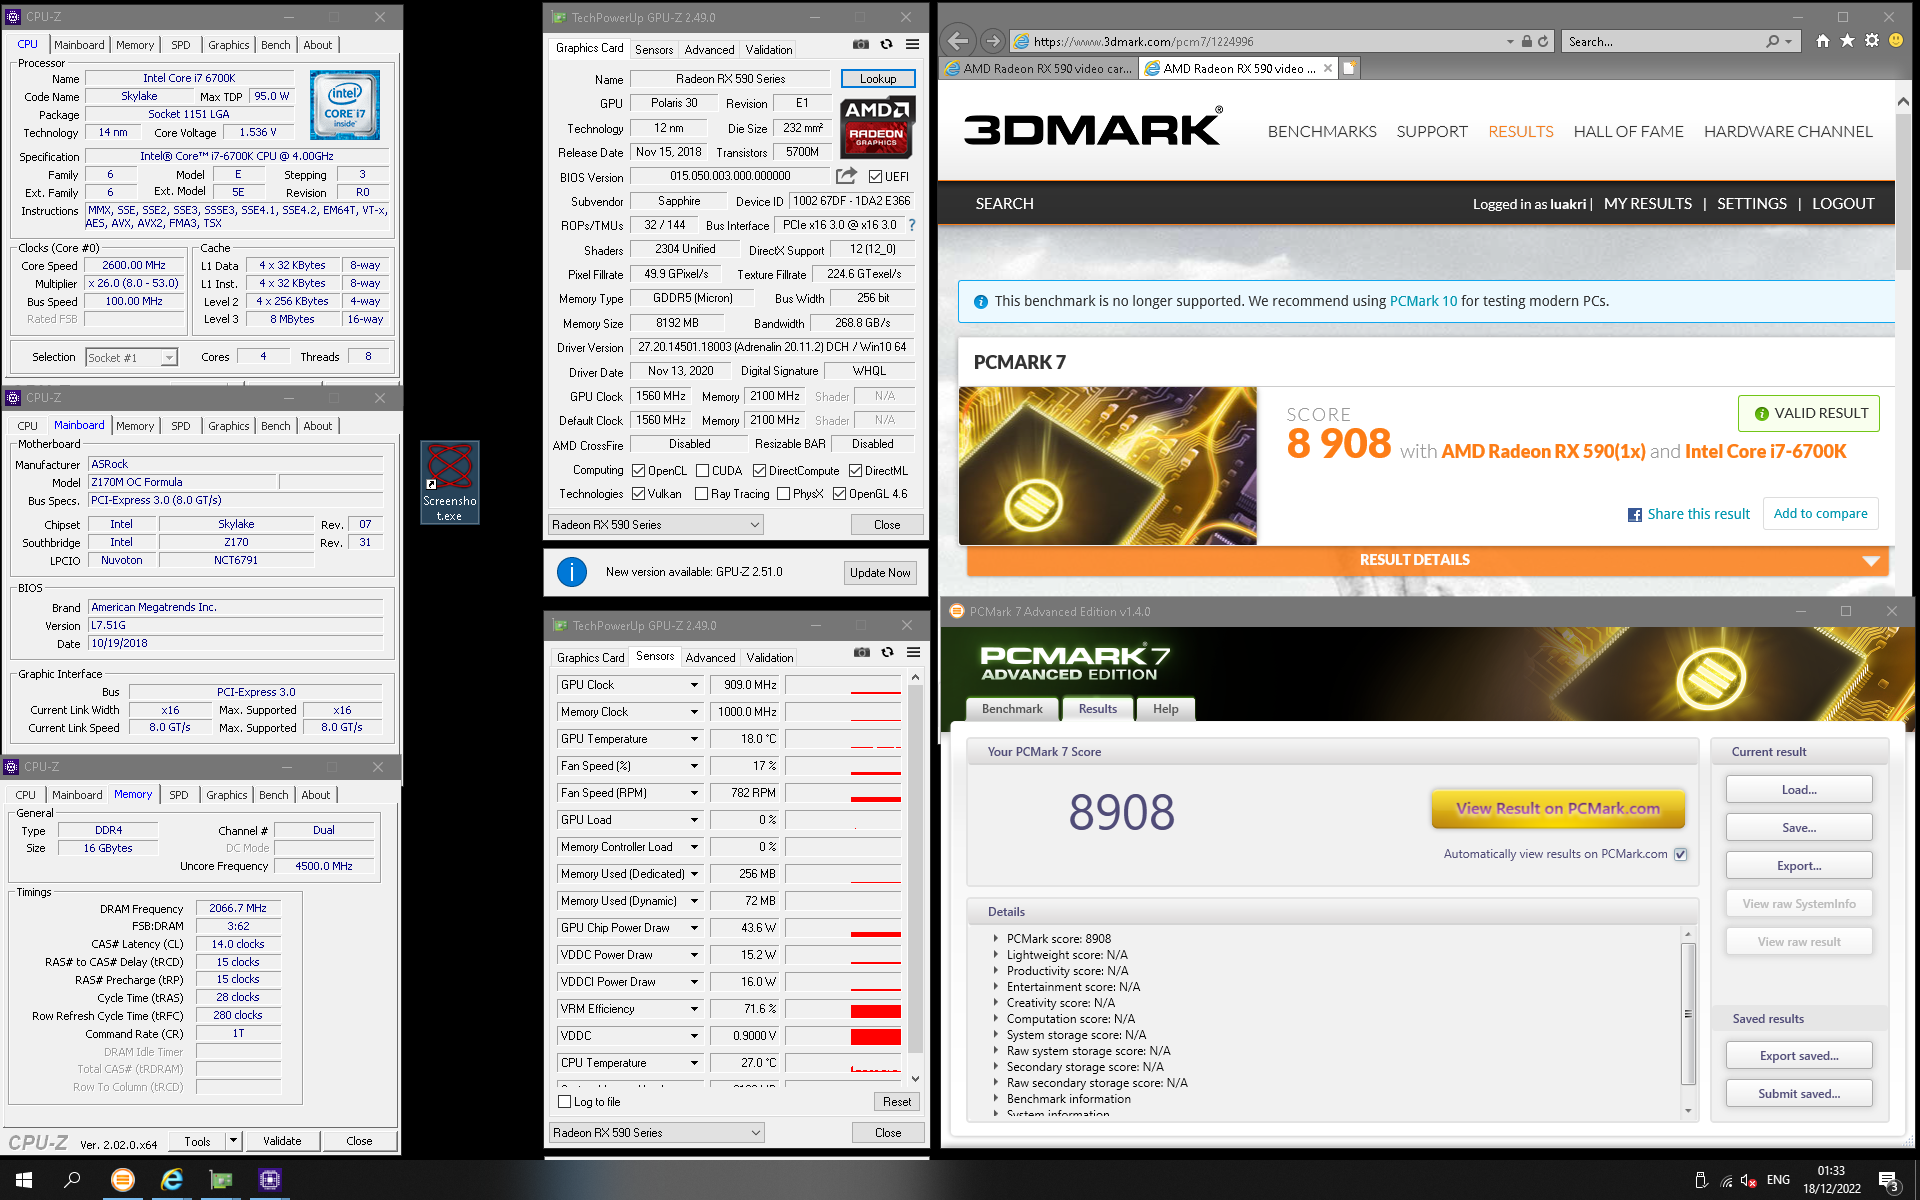Open the Screenshot.exe desktop shortcut icon
The height and width of the screenshot is (1200, 1920).
point(449,482)
